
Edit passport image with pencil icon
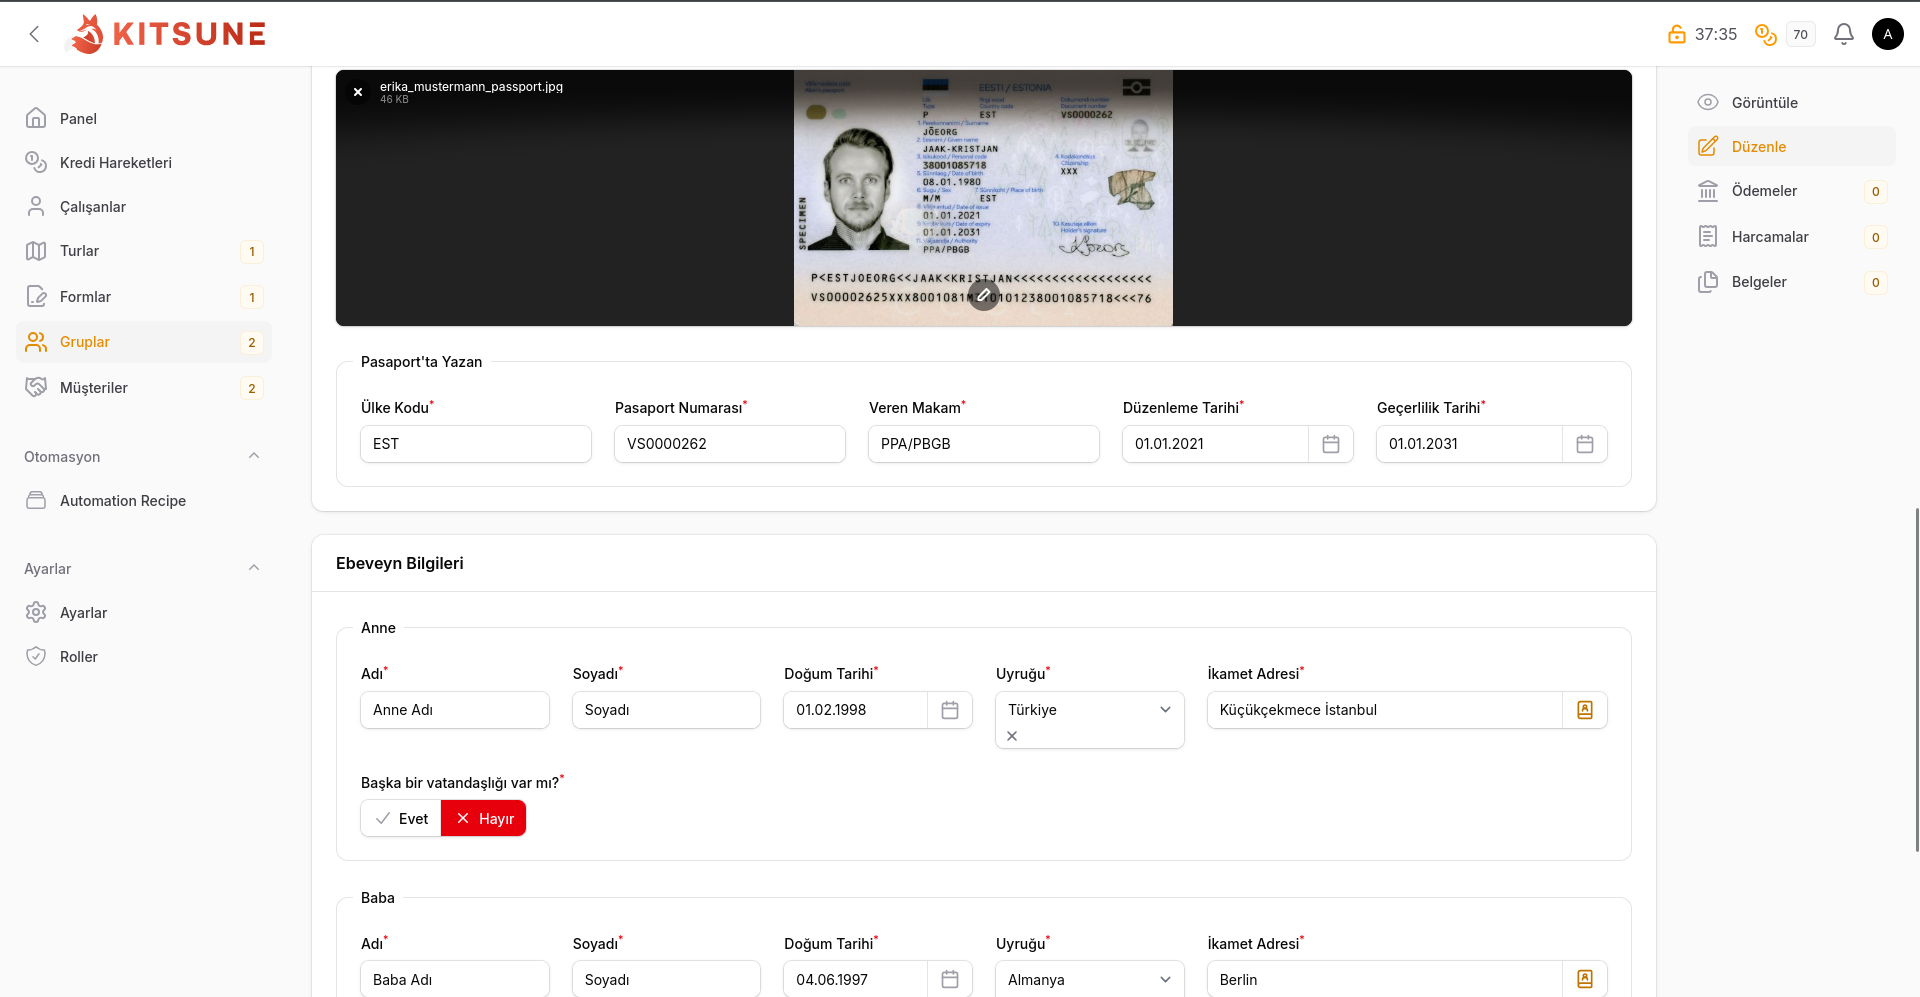(x=984, y=294)
